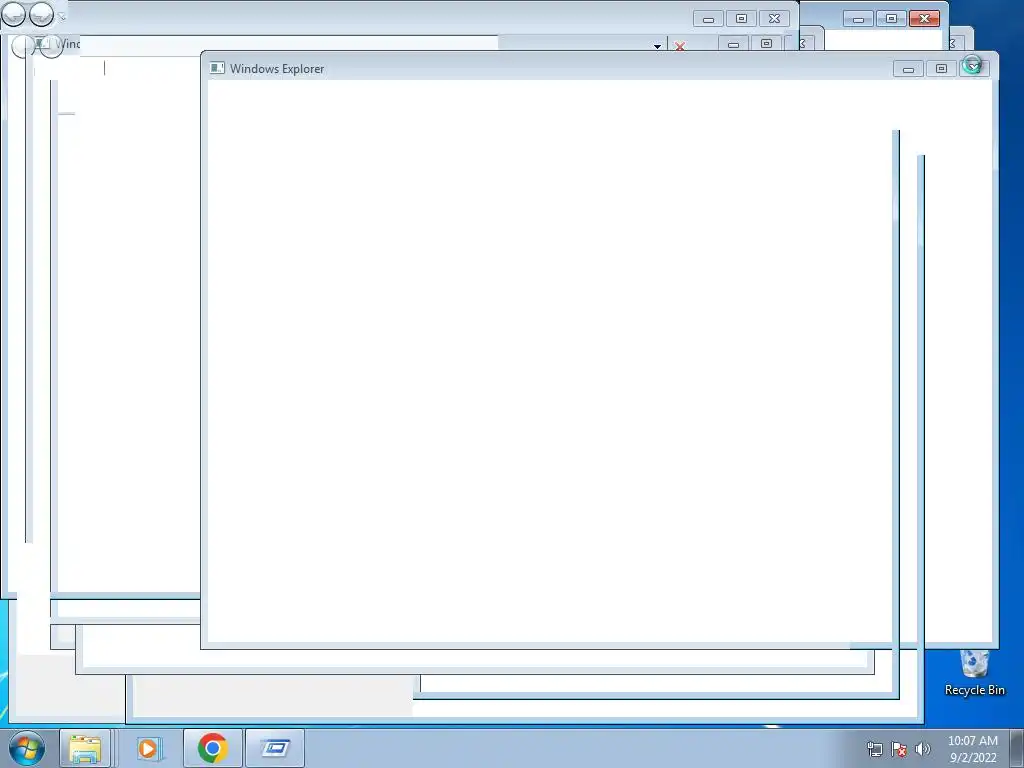Open the address bar history dropdown arrow
This screenshot has width=1024, height=768.
[x=657, y=46]
